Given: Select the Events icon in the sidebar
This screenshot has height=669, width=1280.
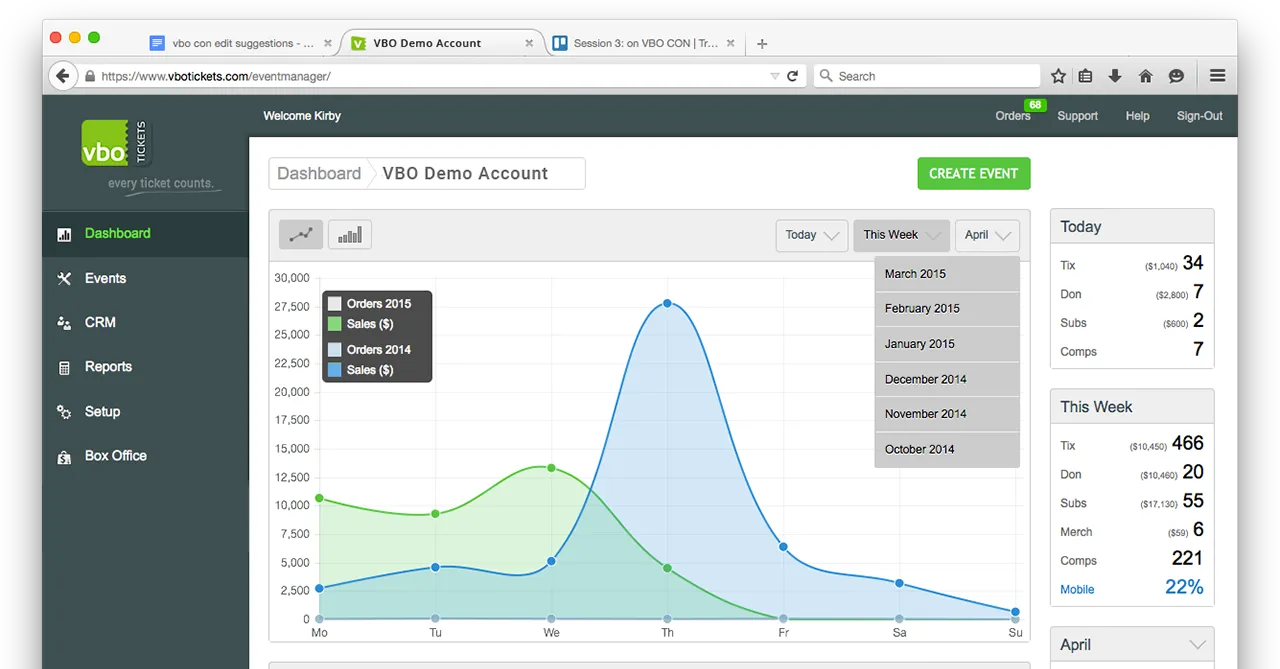Looking at the screenshot, I should 65,278.
